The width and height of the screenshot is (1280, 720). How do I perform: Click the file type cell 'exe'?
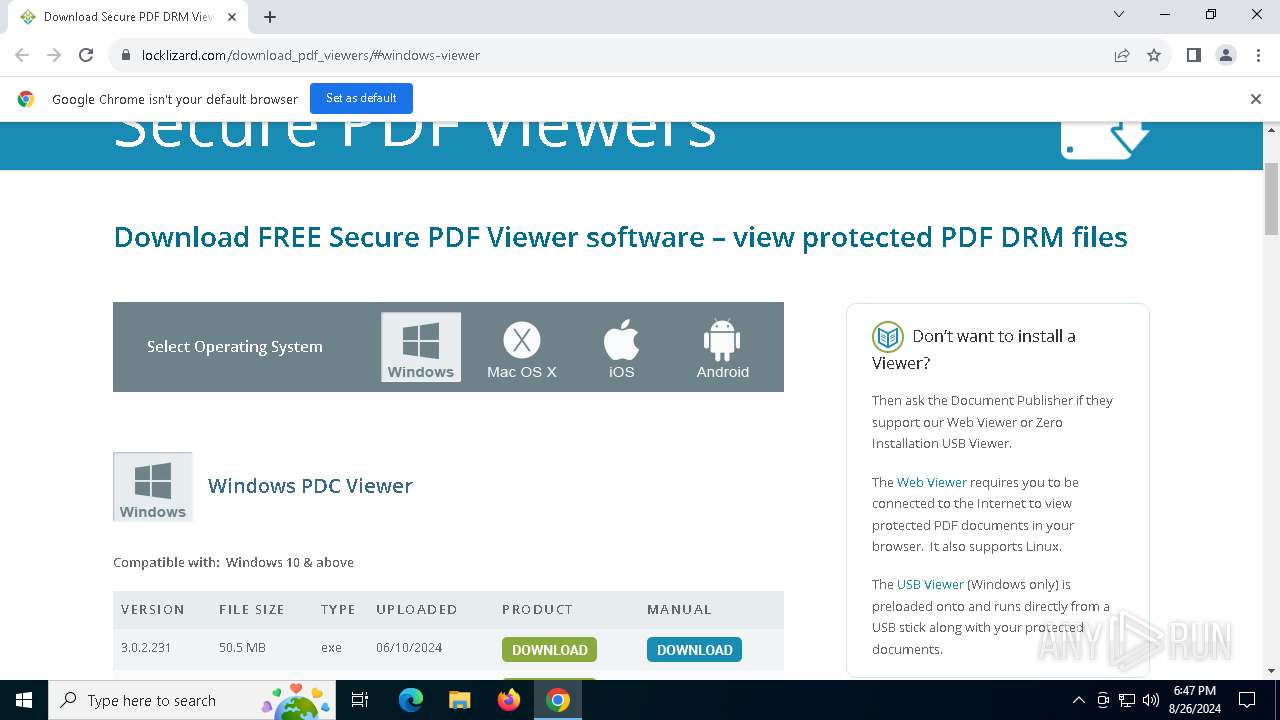coord(331,648)
